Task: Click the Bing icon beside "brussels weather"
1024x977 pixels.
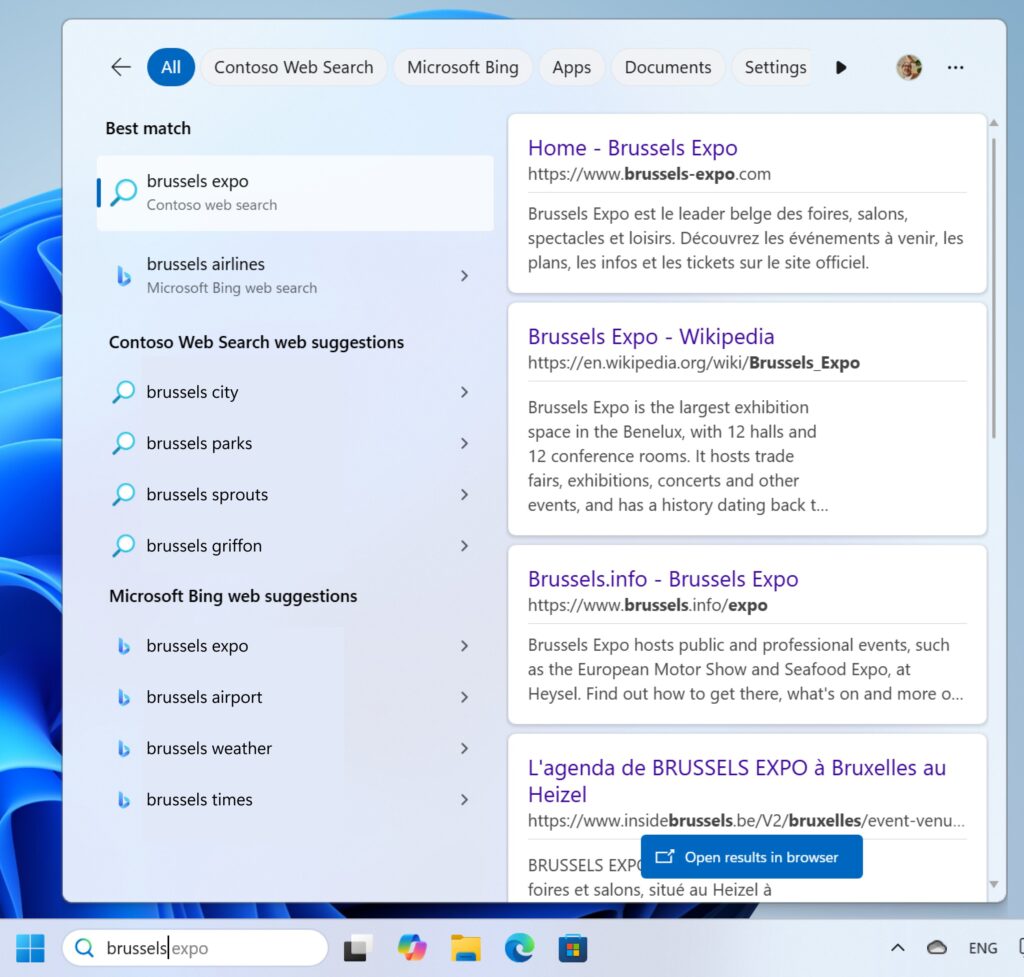Action: point(122,748)
